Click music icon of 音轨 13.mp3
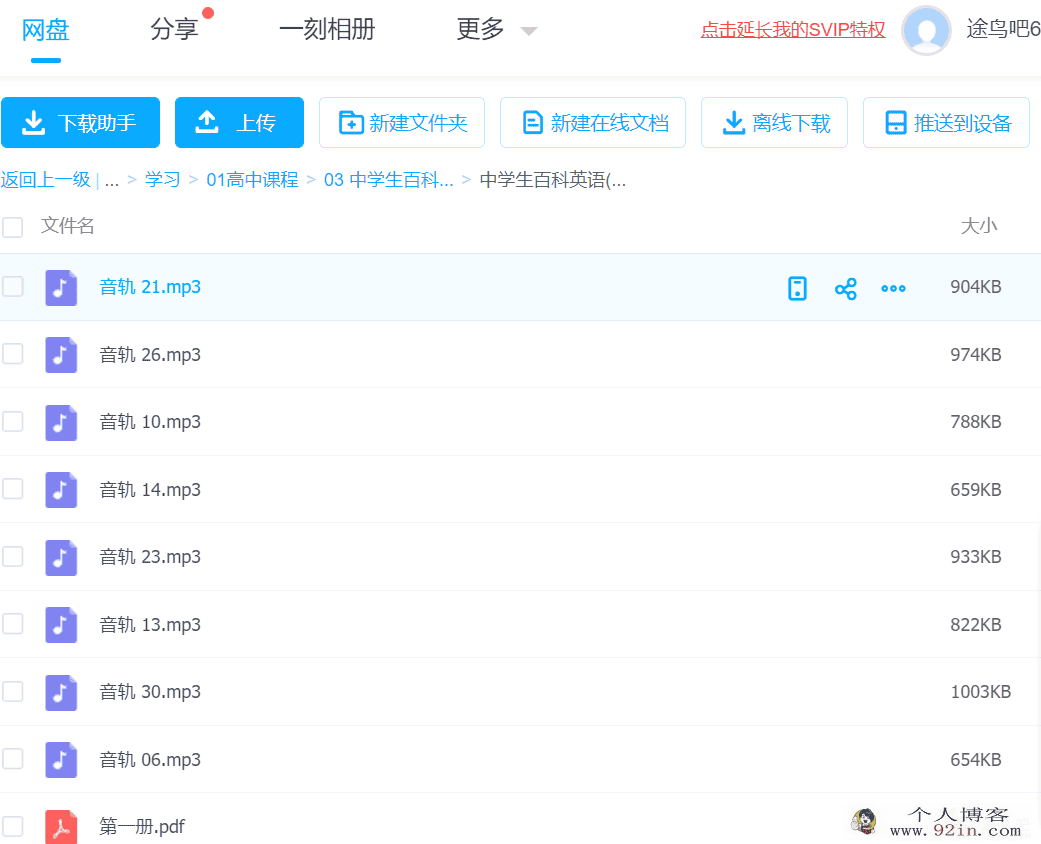The height and width of the screenshot is (844, 1041). click(61, 625)
